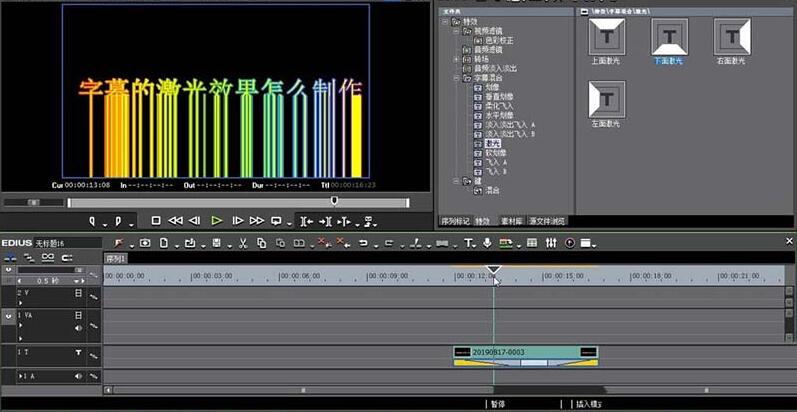Click the preview scrubber slider handle
This screenshot has height=412, width=797.
pos(334,200)
